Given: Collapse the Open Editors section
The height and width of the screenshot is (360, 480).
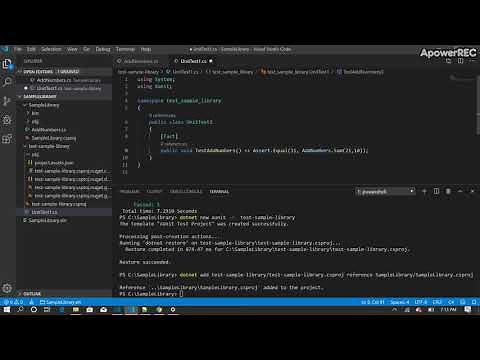Looking at the screenshot, I should tap(64, 72).
